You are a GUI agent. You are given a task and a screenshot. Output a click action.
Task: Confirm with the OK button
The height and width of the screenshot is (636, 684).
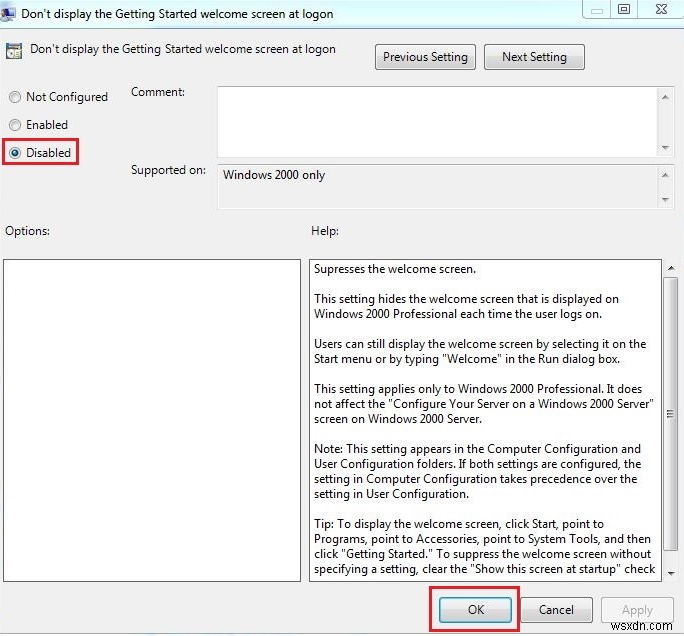[475, 609]
